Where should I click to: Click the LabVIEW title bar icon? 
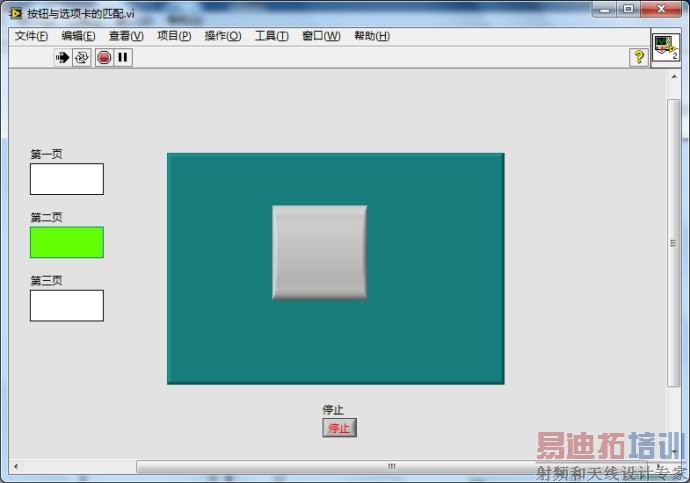(x=15, y=14)
